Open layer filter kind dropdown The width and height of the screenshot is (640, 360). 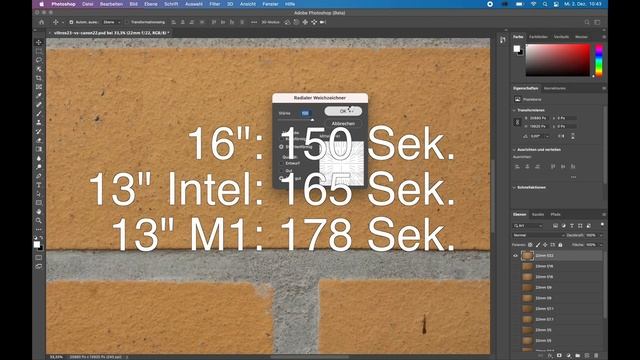pos(528,226)
